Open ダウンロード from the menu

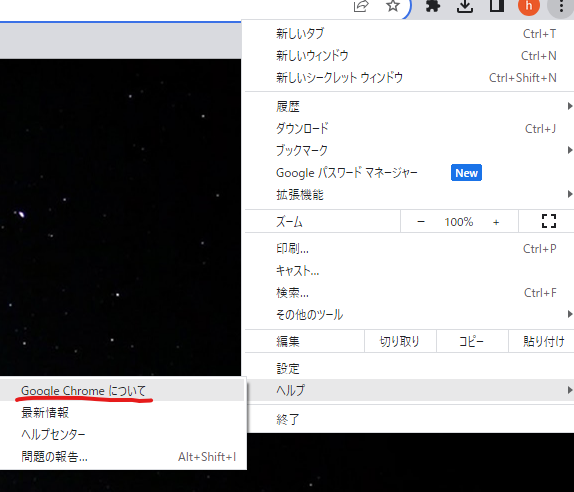point(409,128)
